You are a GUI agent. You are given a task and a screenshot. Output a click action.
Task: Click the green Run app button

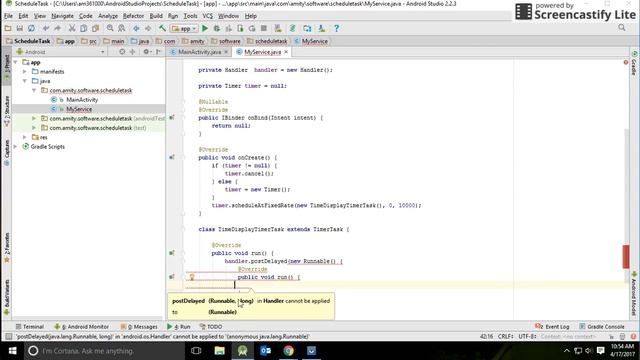pos(205,28)
